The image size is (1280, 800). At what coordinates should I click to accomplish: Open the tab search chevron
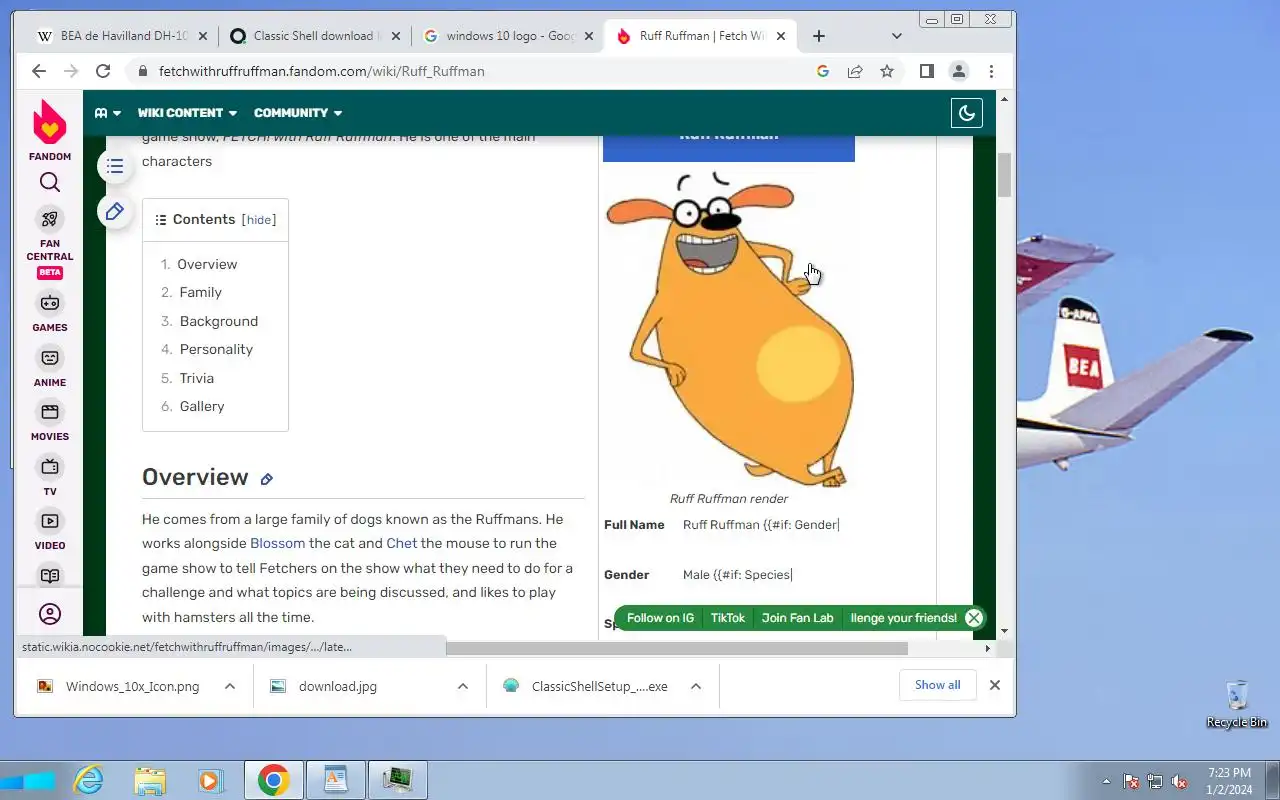pyautogui.click(x=897, y=36)
